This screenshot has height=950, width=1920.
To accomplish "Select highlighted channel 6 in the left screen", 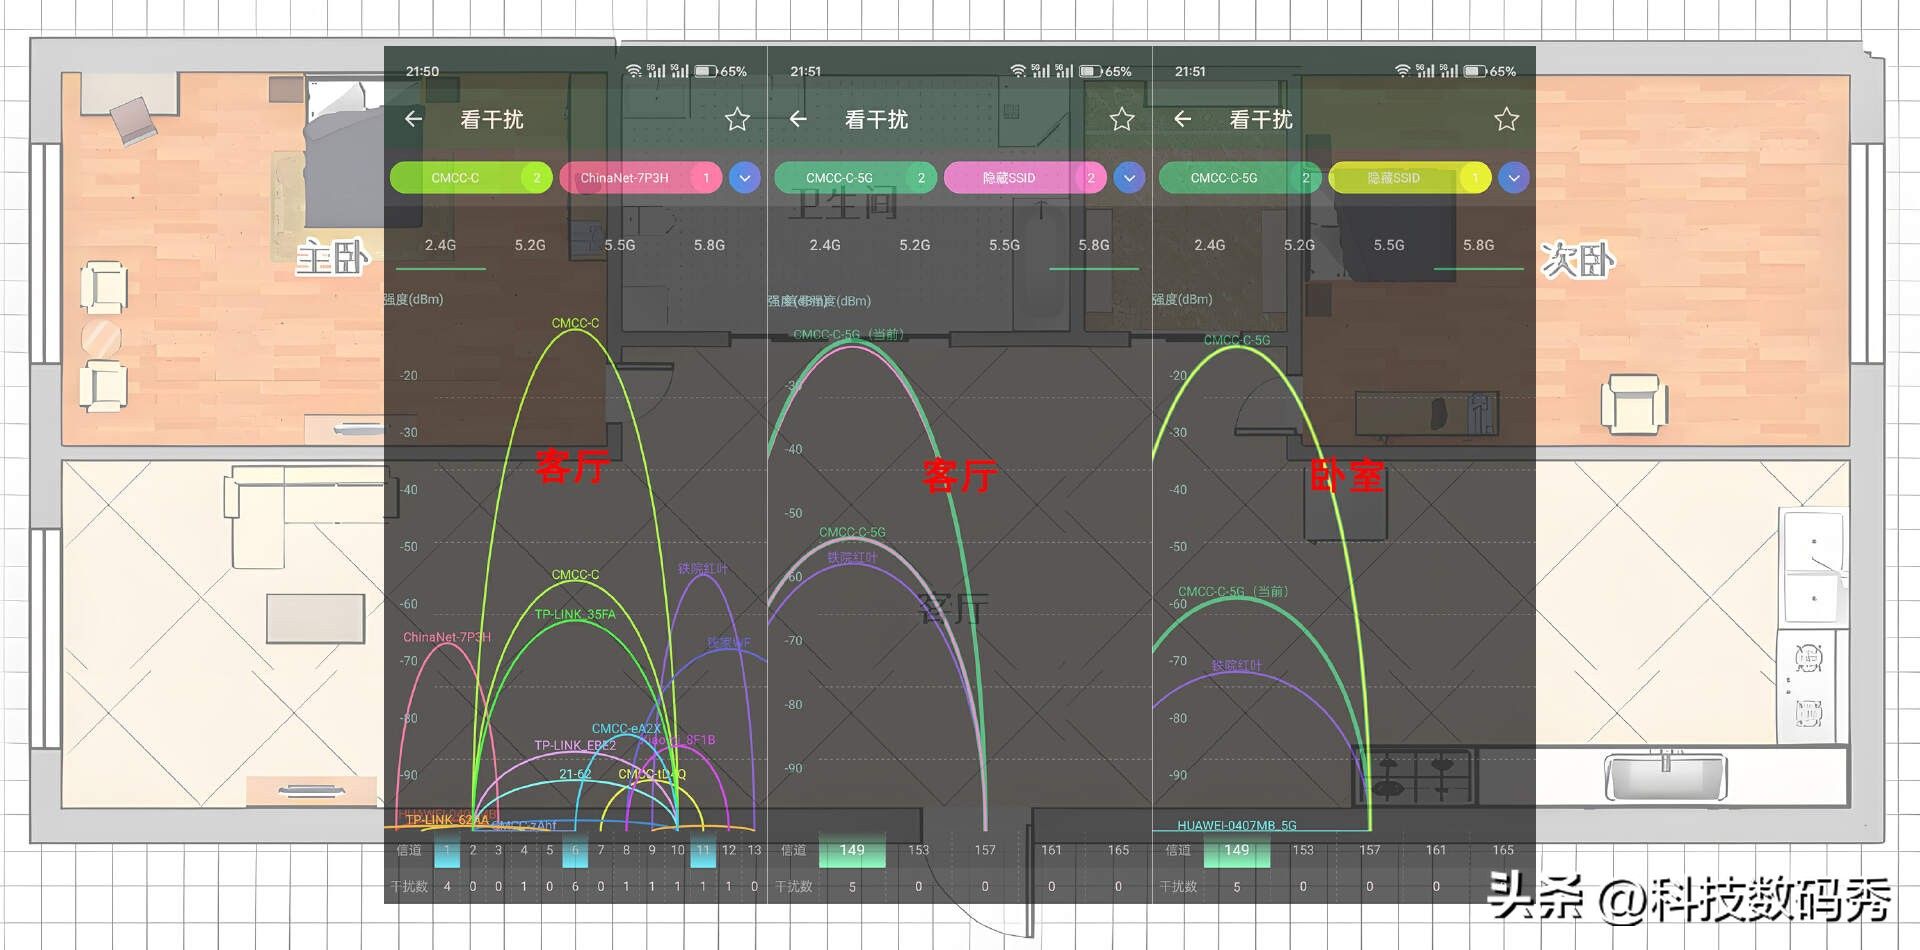I will tap(575, 851).
